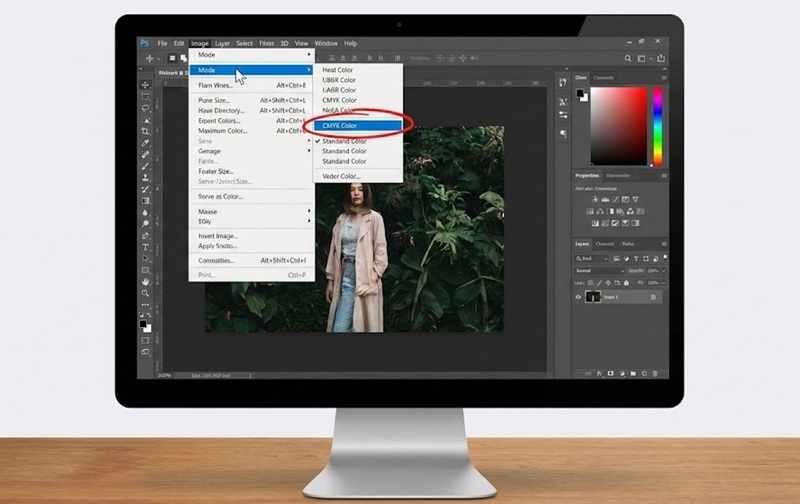Toggle Lock All padlock icon

(x=627, y=283)
